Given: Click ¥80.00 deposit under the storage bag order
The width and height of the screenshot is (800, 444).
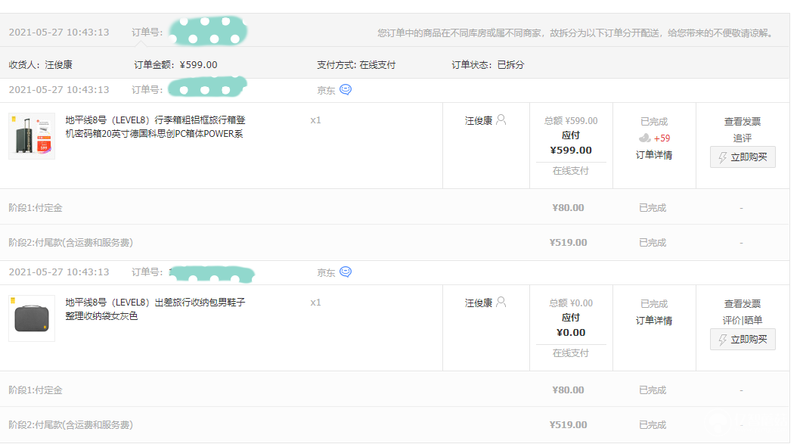Looking at the screenshot, I should pos(568,390).
